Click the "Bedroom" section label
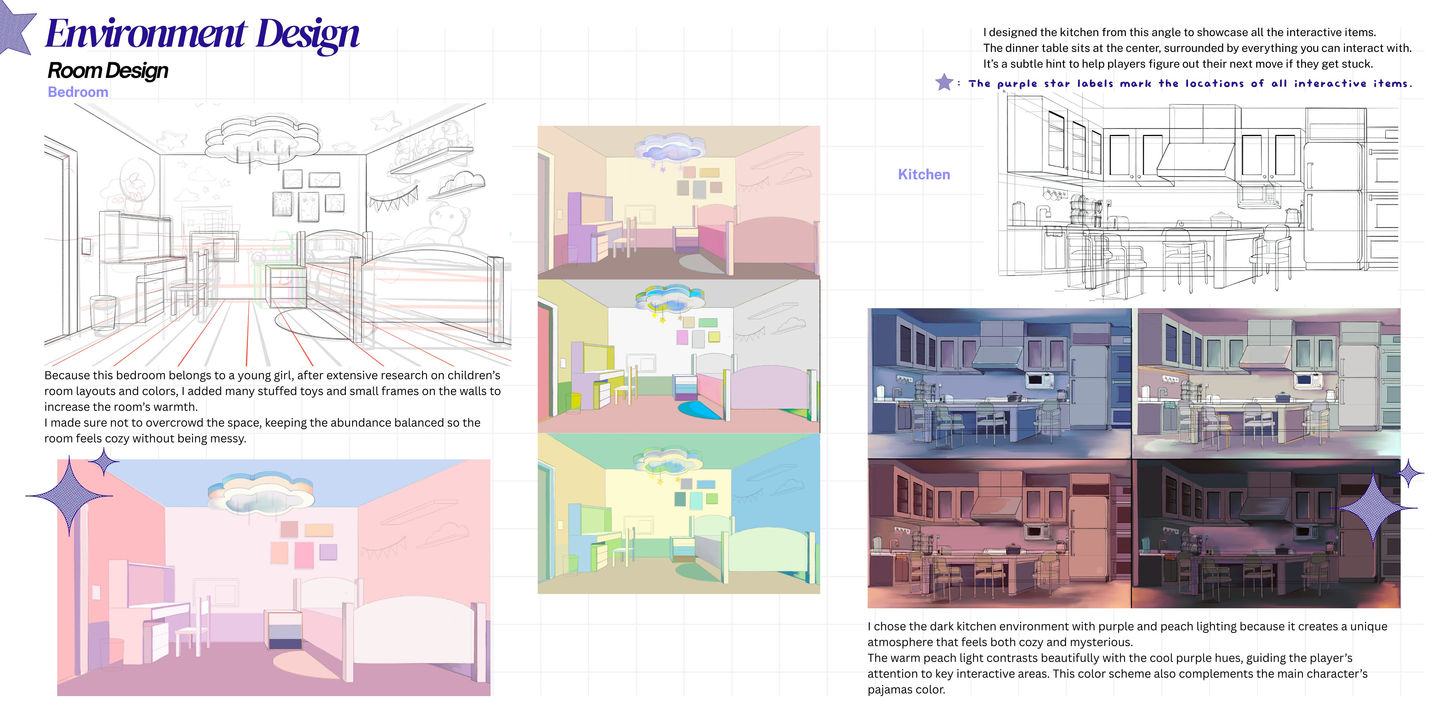The image size is (1449, 724). [x=78, y=92]
